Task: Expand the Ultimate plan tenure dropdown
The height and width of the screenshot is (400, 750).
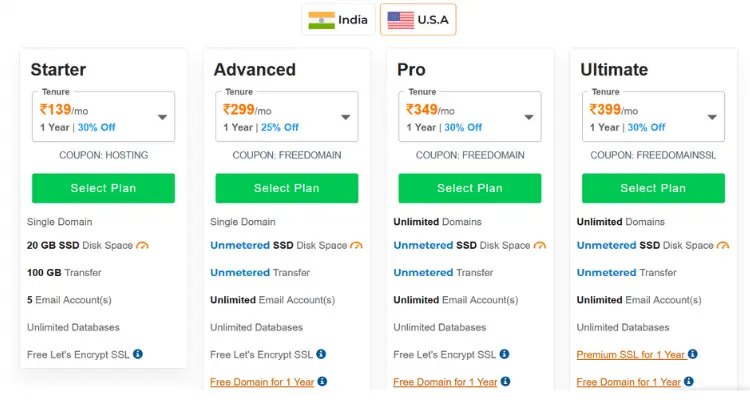Action: 653,117
